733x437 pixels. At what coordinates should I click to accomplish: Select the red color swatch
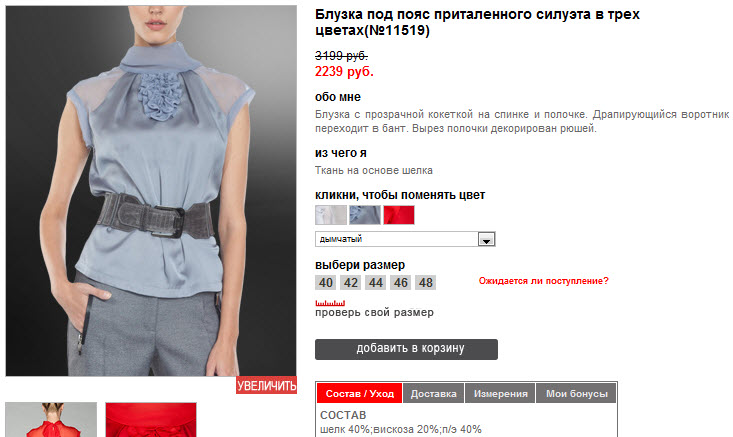coord(399,215)
